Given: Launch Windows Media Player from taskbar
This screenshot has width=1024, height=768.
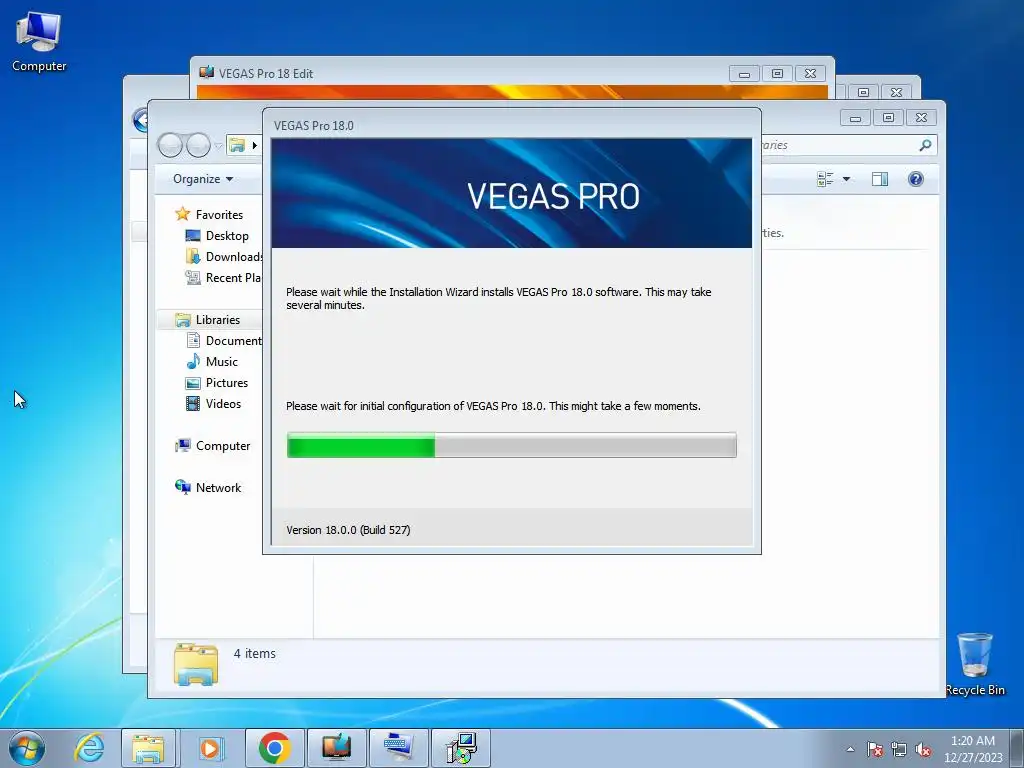Looking at the screenshot, I should point(210,748).
